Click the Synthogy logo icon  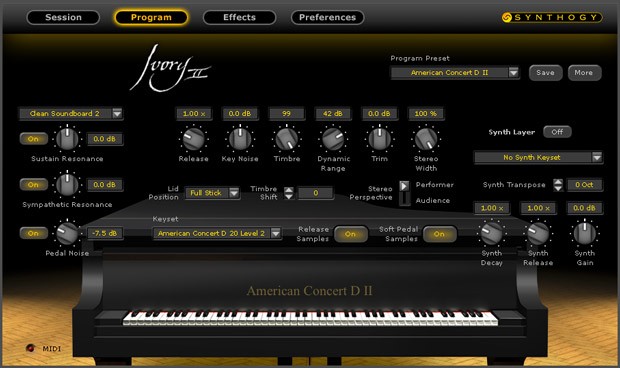point(507,17)
